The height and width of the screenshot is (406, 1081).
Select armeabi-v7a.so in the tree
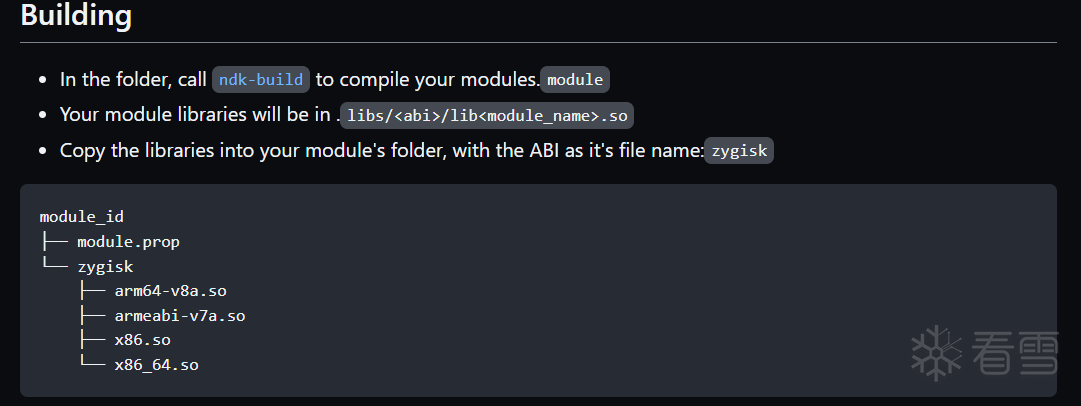click(x=180, y=316)
